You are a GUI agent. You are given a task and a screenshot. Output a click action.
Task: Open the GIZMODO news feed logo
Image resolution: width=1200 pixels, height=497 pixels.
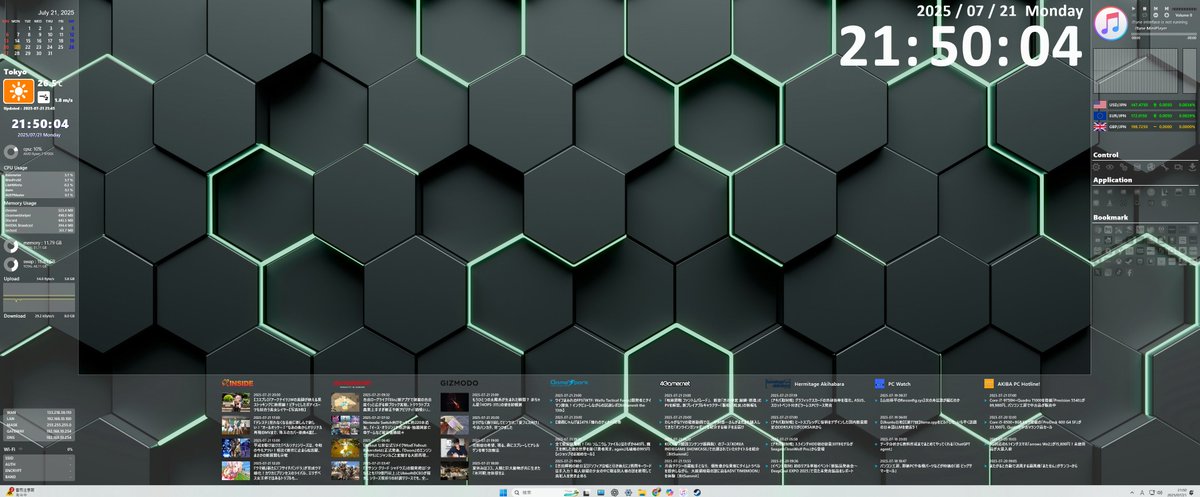click(460, 382)
